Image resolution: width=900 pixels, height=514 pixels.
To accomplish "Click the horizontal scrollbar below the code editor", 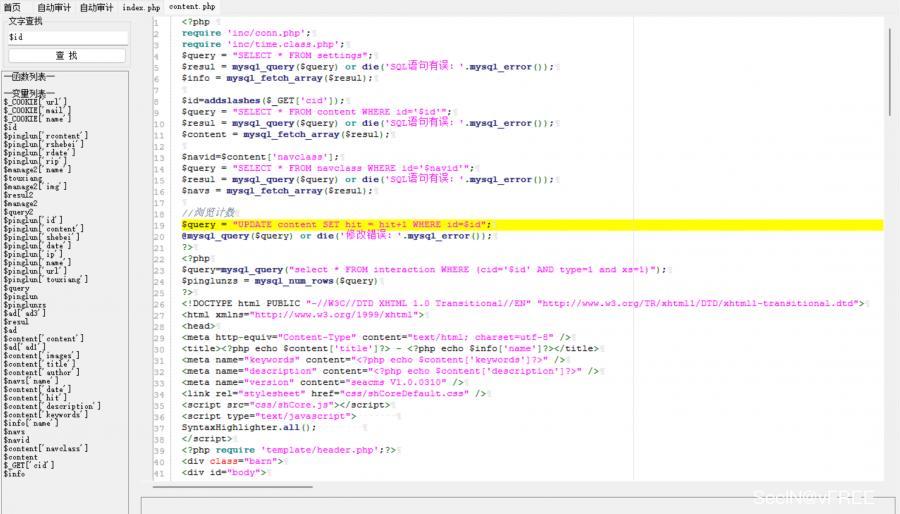I will [x=232, y=486].
